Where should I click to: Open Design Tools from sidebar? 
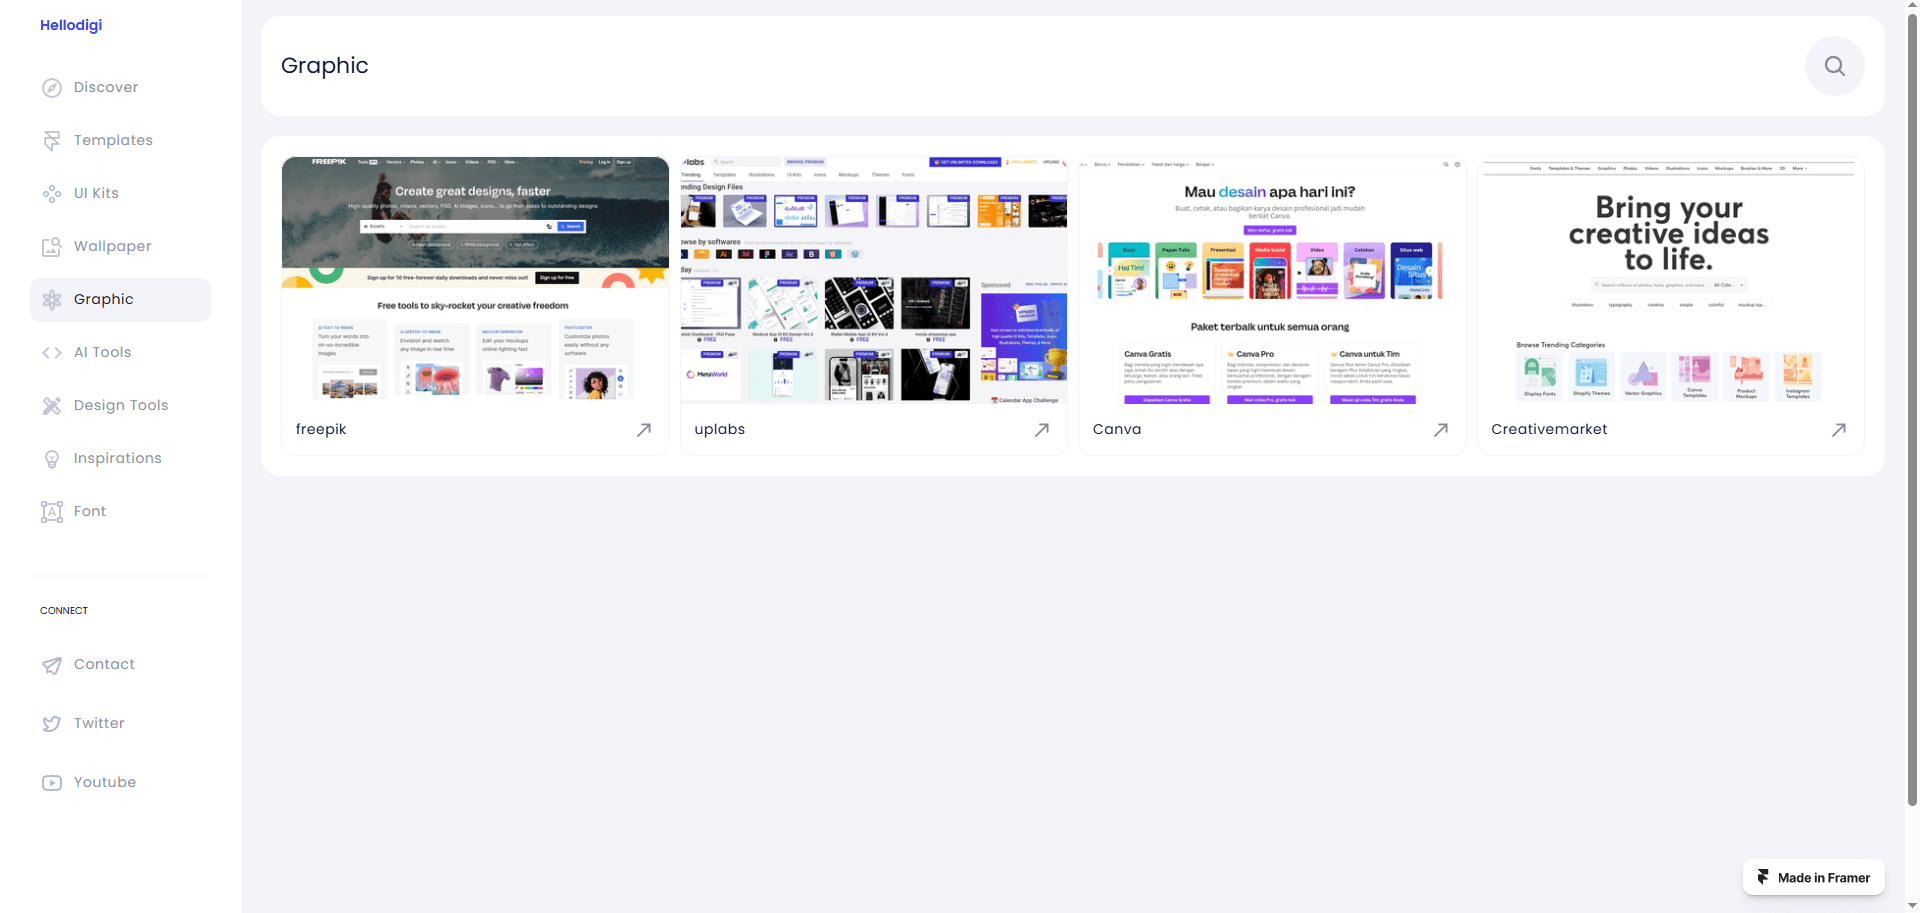click(x=120, y=405)
